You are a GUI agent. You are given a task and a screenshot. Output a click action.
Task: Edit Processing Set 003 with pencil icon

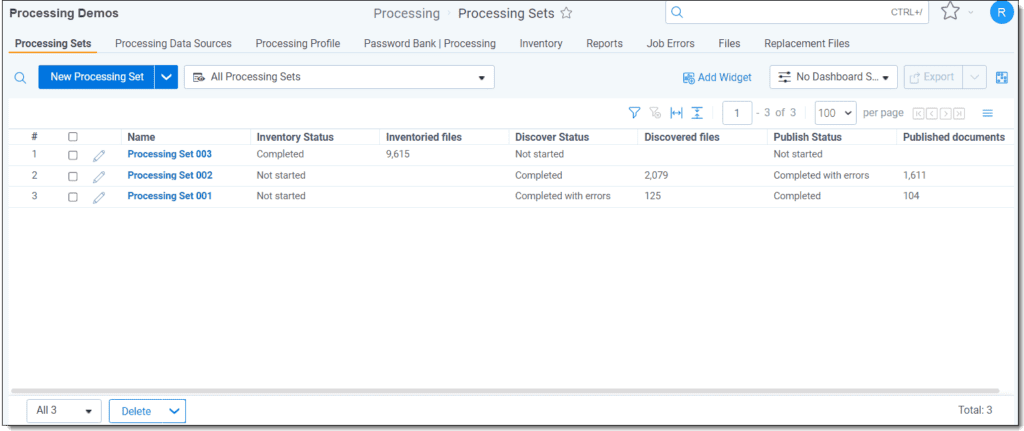tap(99, 155)
